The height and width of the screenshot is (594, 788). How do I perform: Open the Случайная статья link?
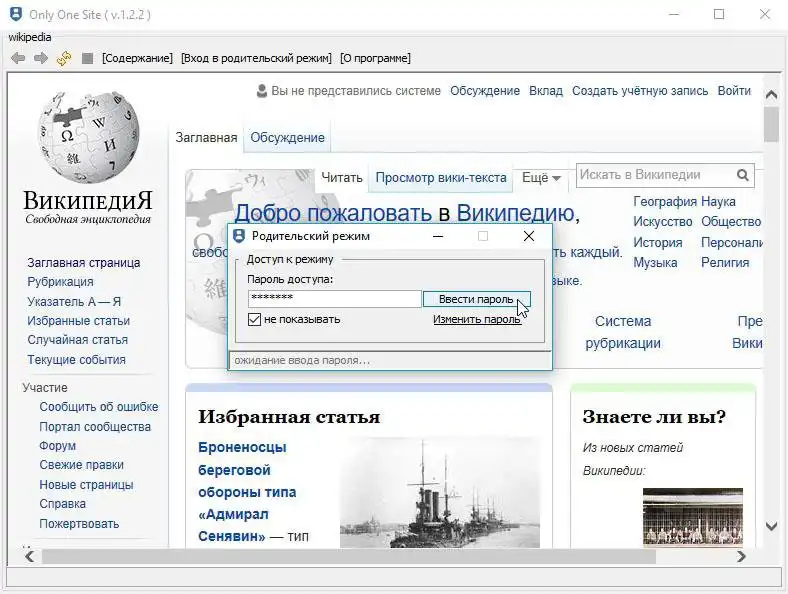click(x=77, y=340)
